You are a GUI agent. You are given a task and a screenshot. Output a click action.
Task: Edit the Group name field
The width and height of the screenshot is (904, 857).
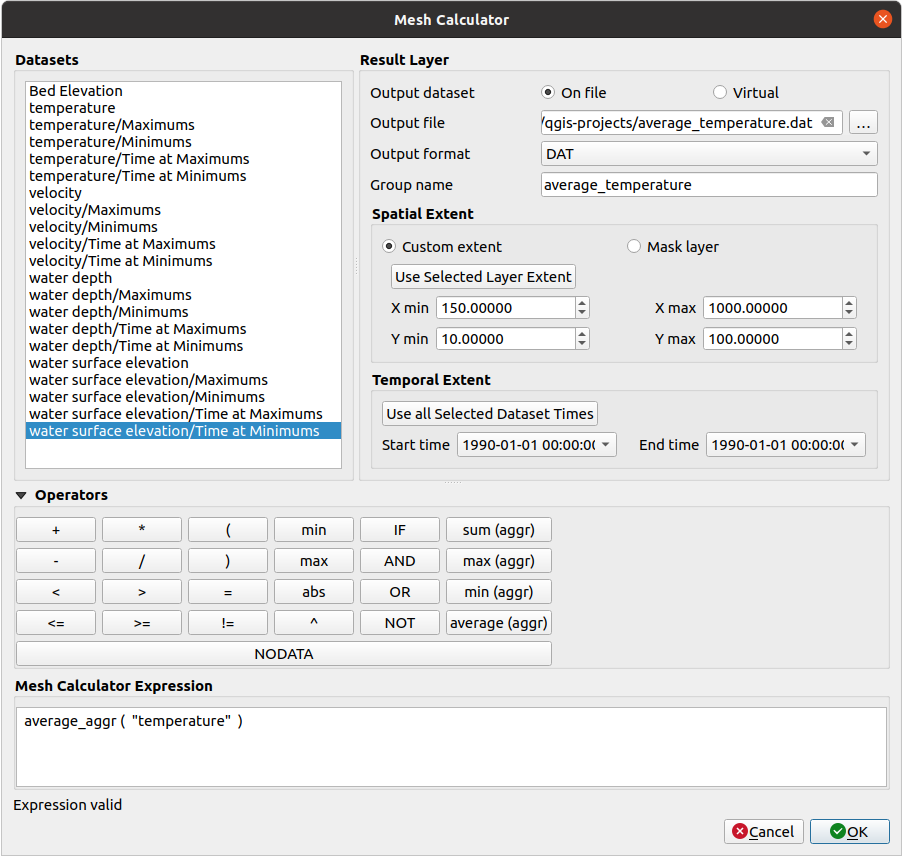tap(708, 184)
